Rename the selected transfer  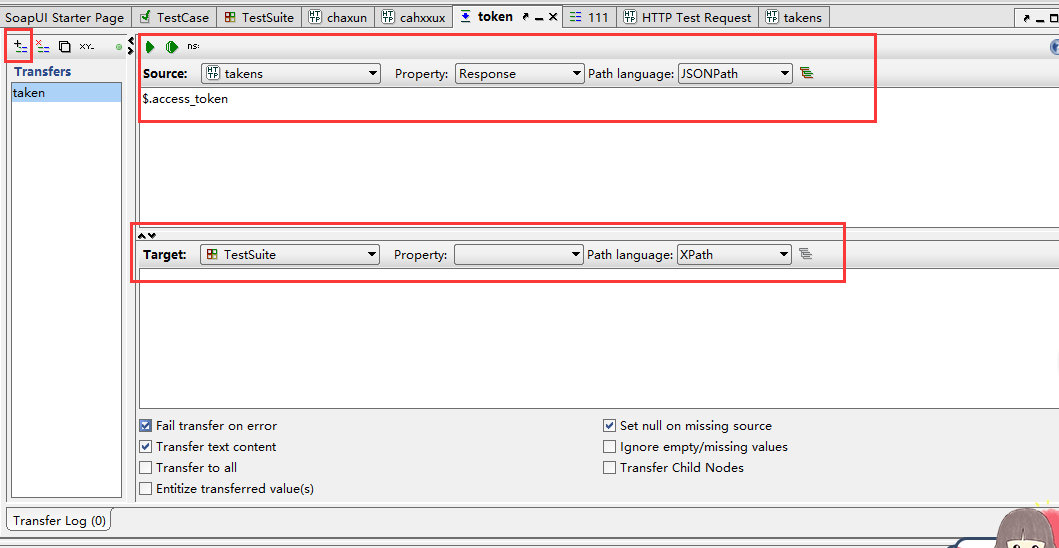click(87, 47)
